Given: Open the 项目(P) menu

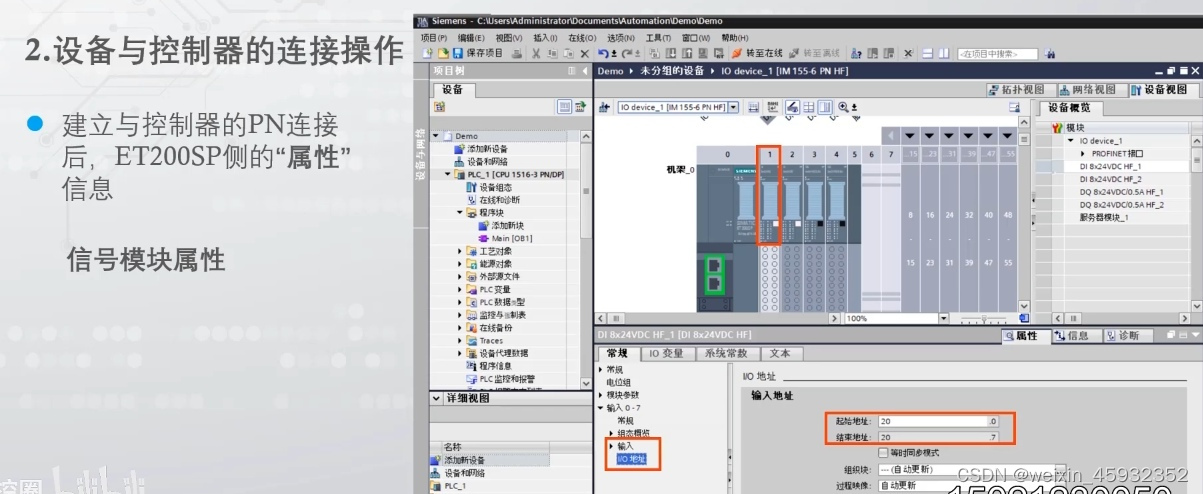Looking at the screenshot, I should 434,38.
